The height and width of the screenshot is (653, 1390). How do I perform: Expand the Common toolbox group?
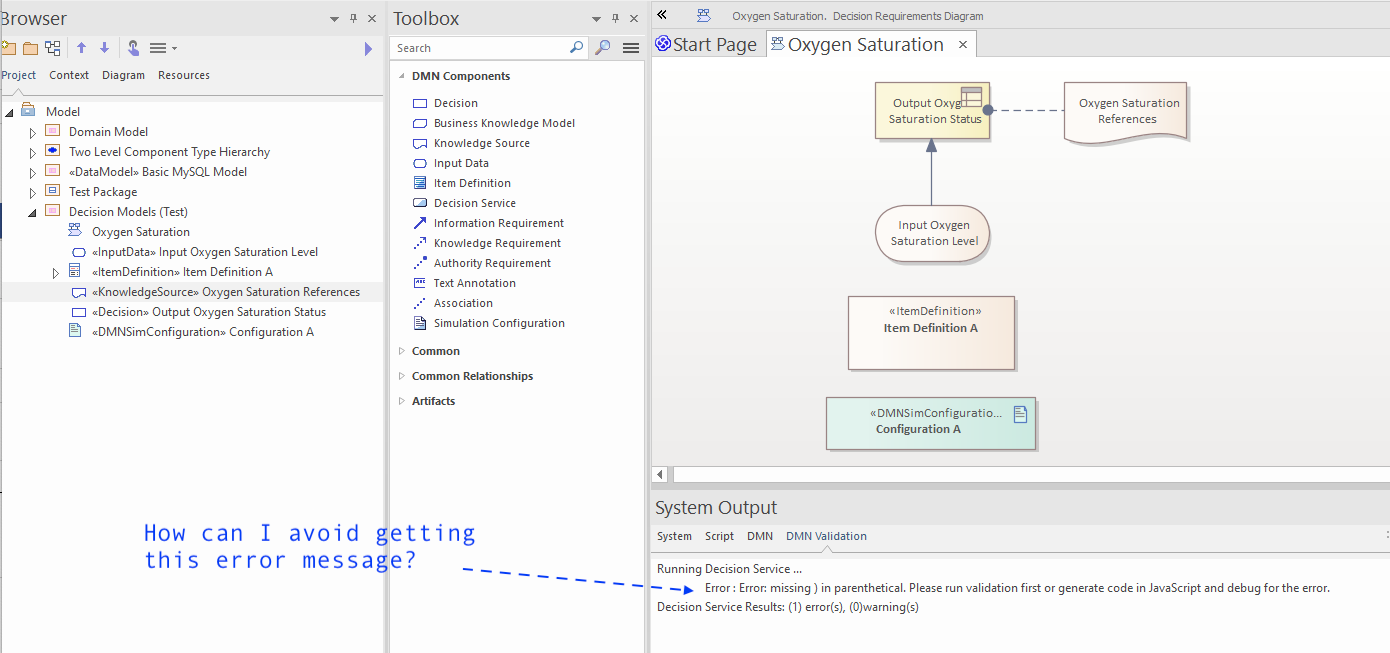[x=401, y=351]
